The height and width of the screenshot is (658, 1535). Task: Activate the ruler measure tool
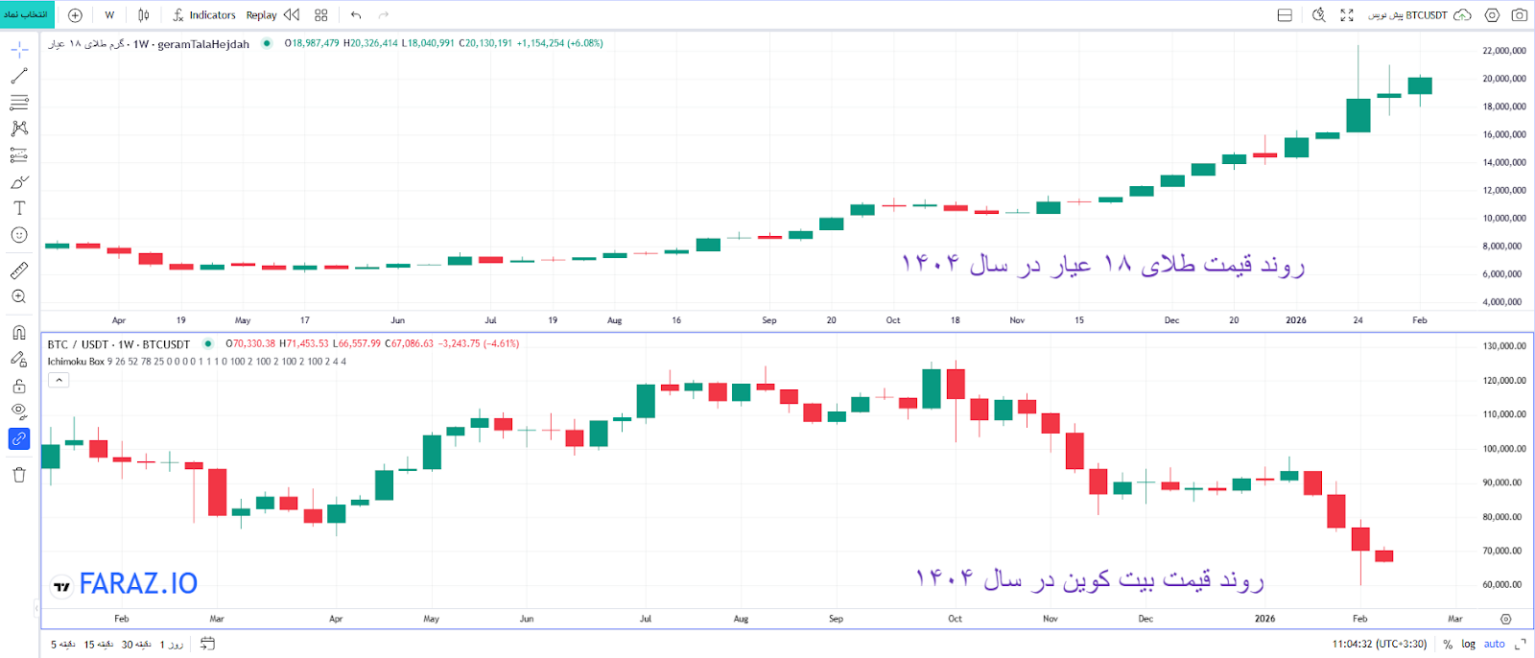(x=19, y=271)
